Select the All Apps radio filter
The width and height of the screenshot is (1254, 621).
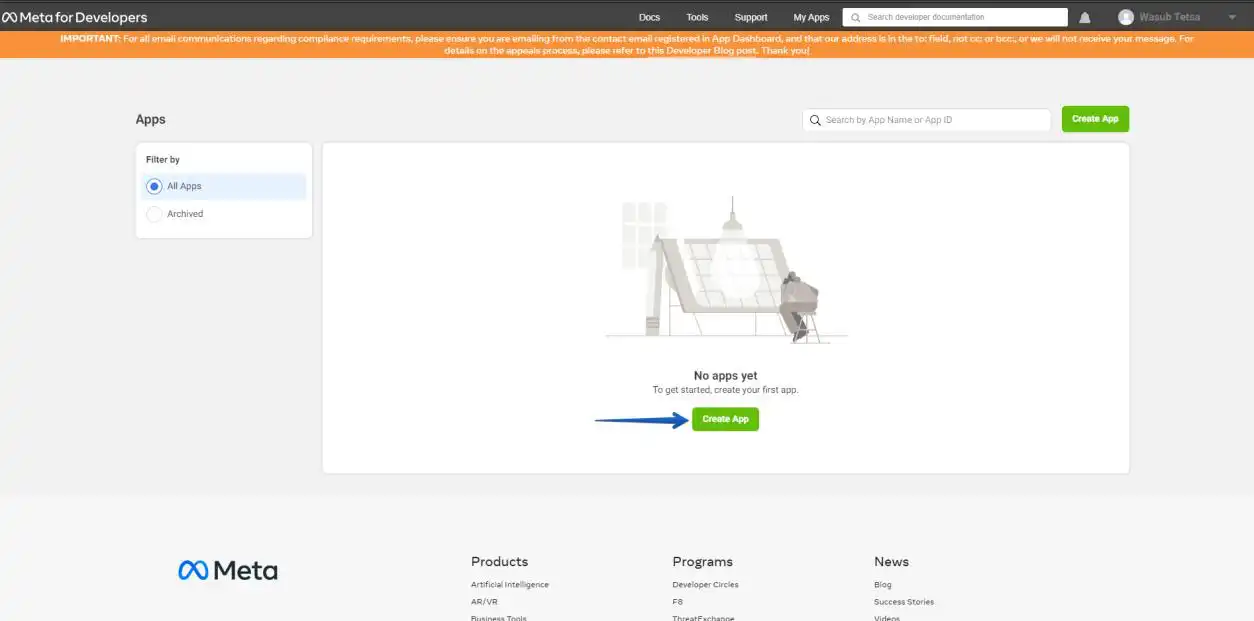click(x=154, y=186)
